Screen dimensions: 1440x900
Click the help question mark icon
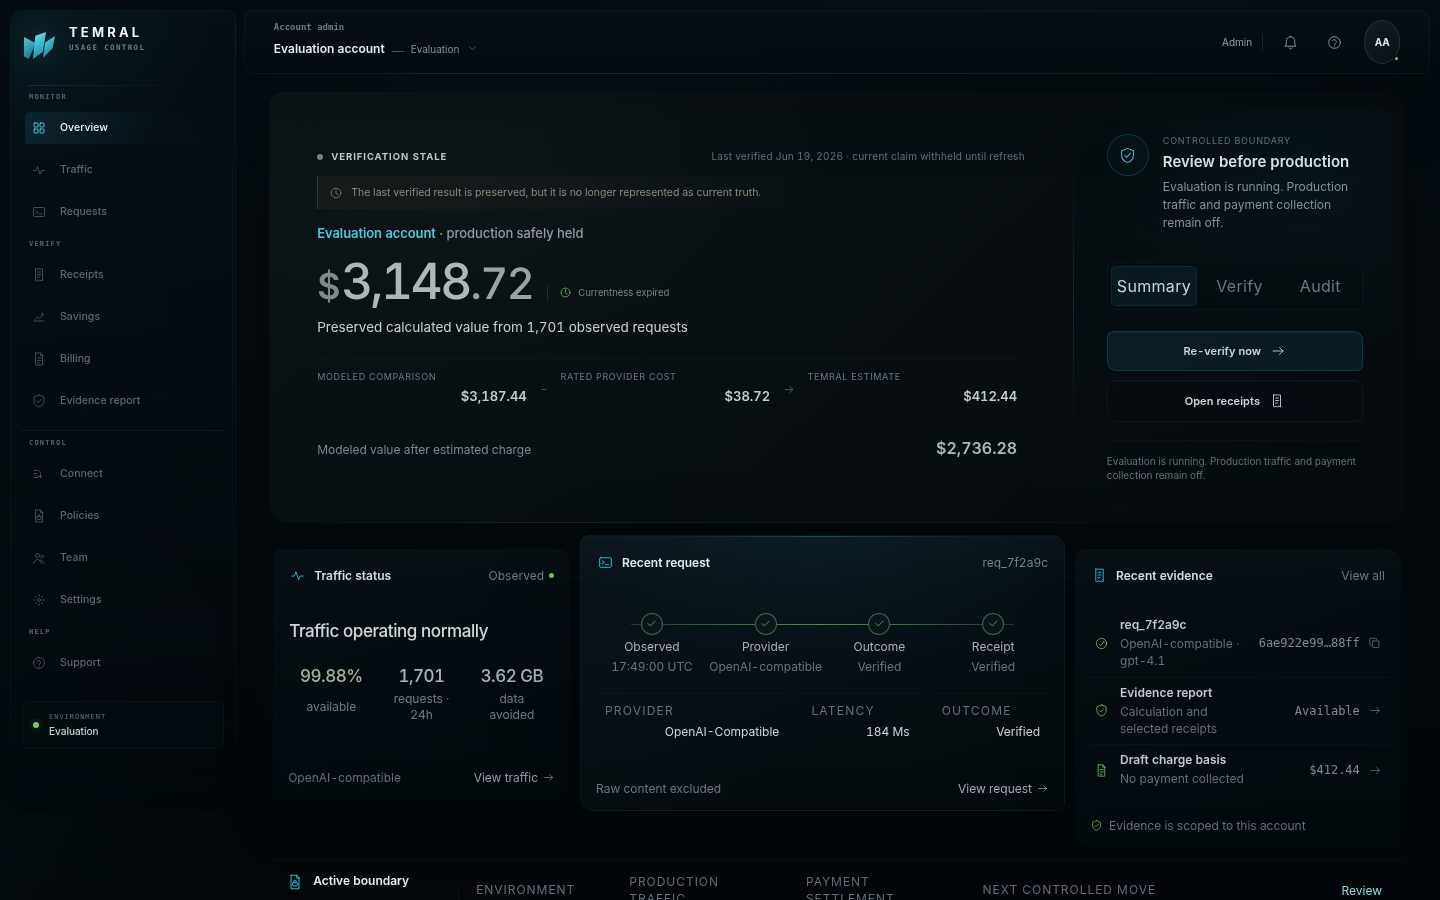tap(1334, 42)
